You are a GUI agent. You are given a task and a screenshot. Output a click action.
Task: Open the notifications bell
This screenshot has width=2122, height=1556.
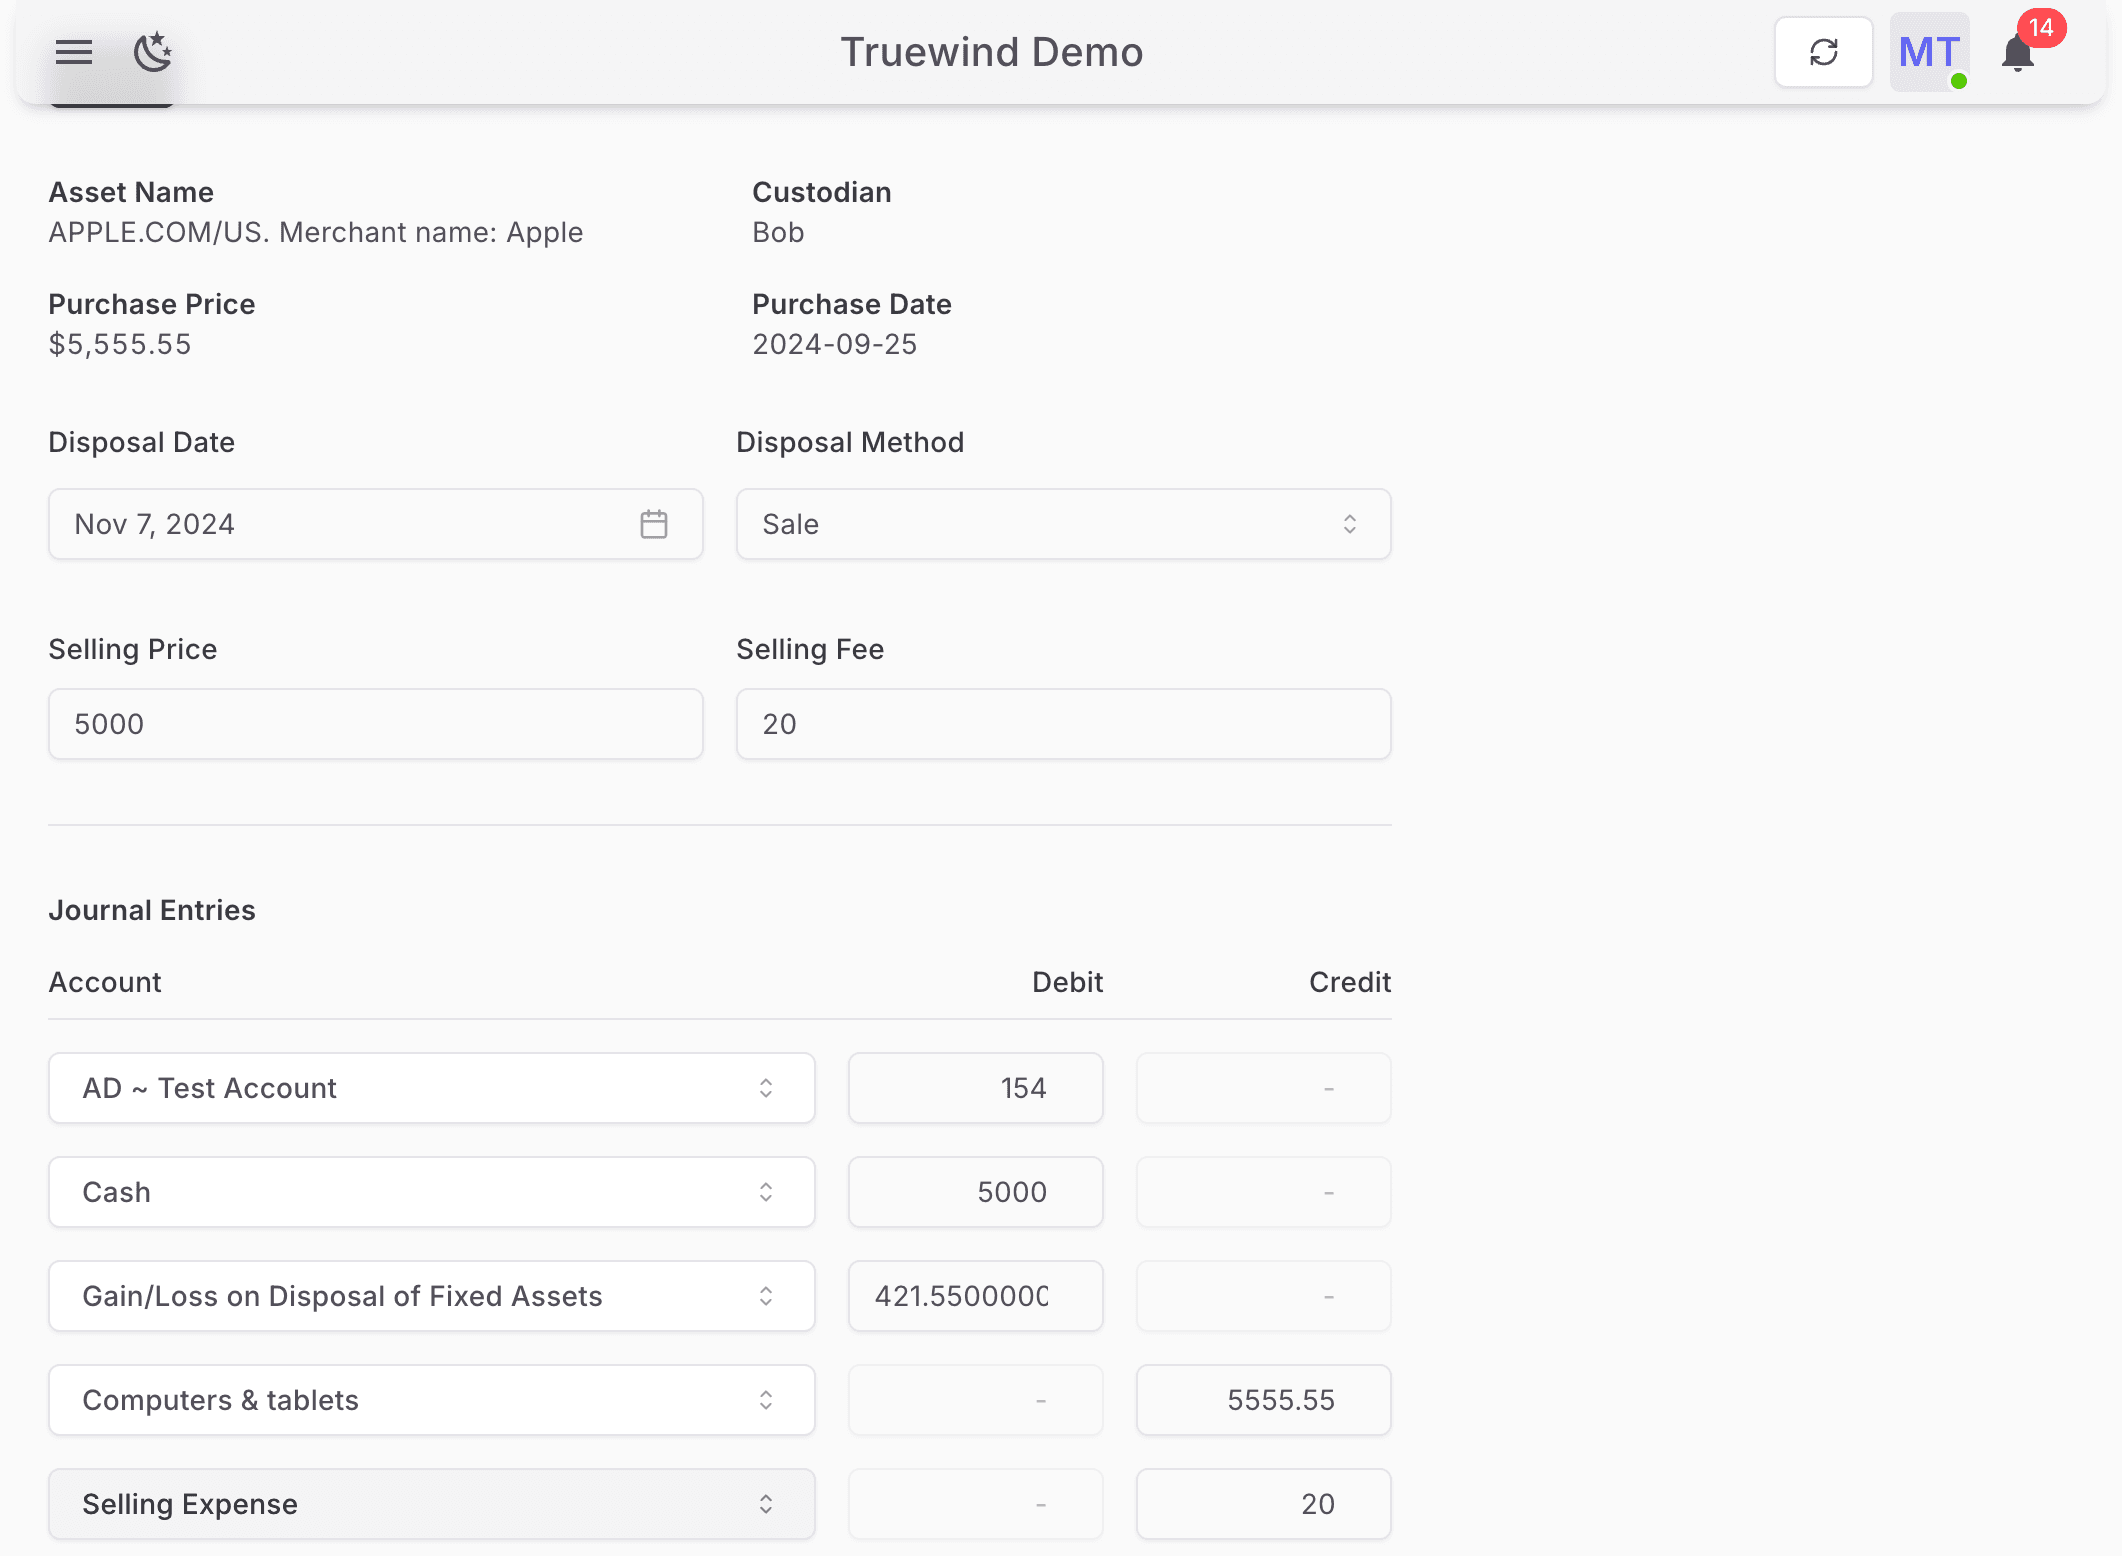(2016, 57)
